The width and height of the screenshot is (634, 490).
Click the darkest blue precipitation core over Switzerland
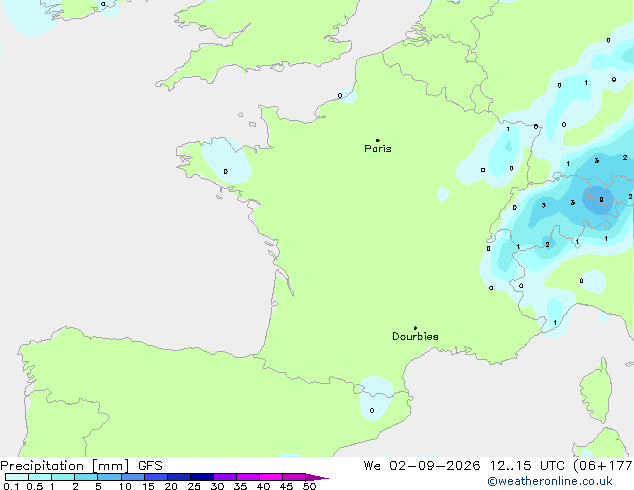tap(599, 200)
